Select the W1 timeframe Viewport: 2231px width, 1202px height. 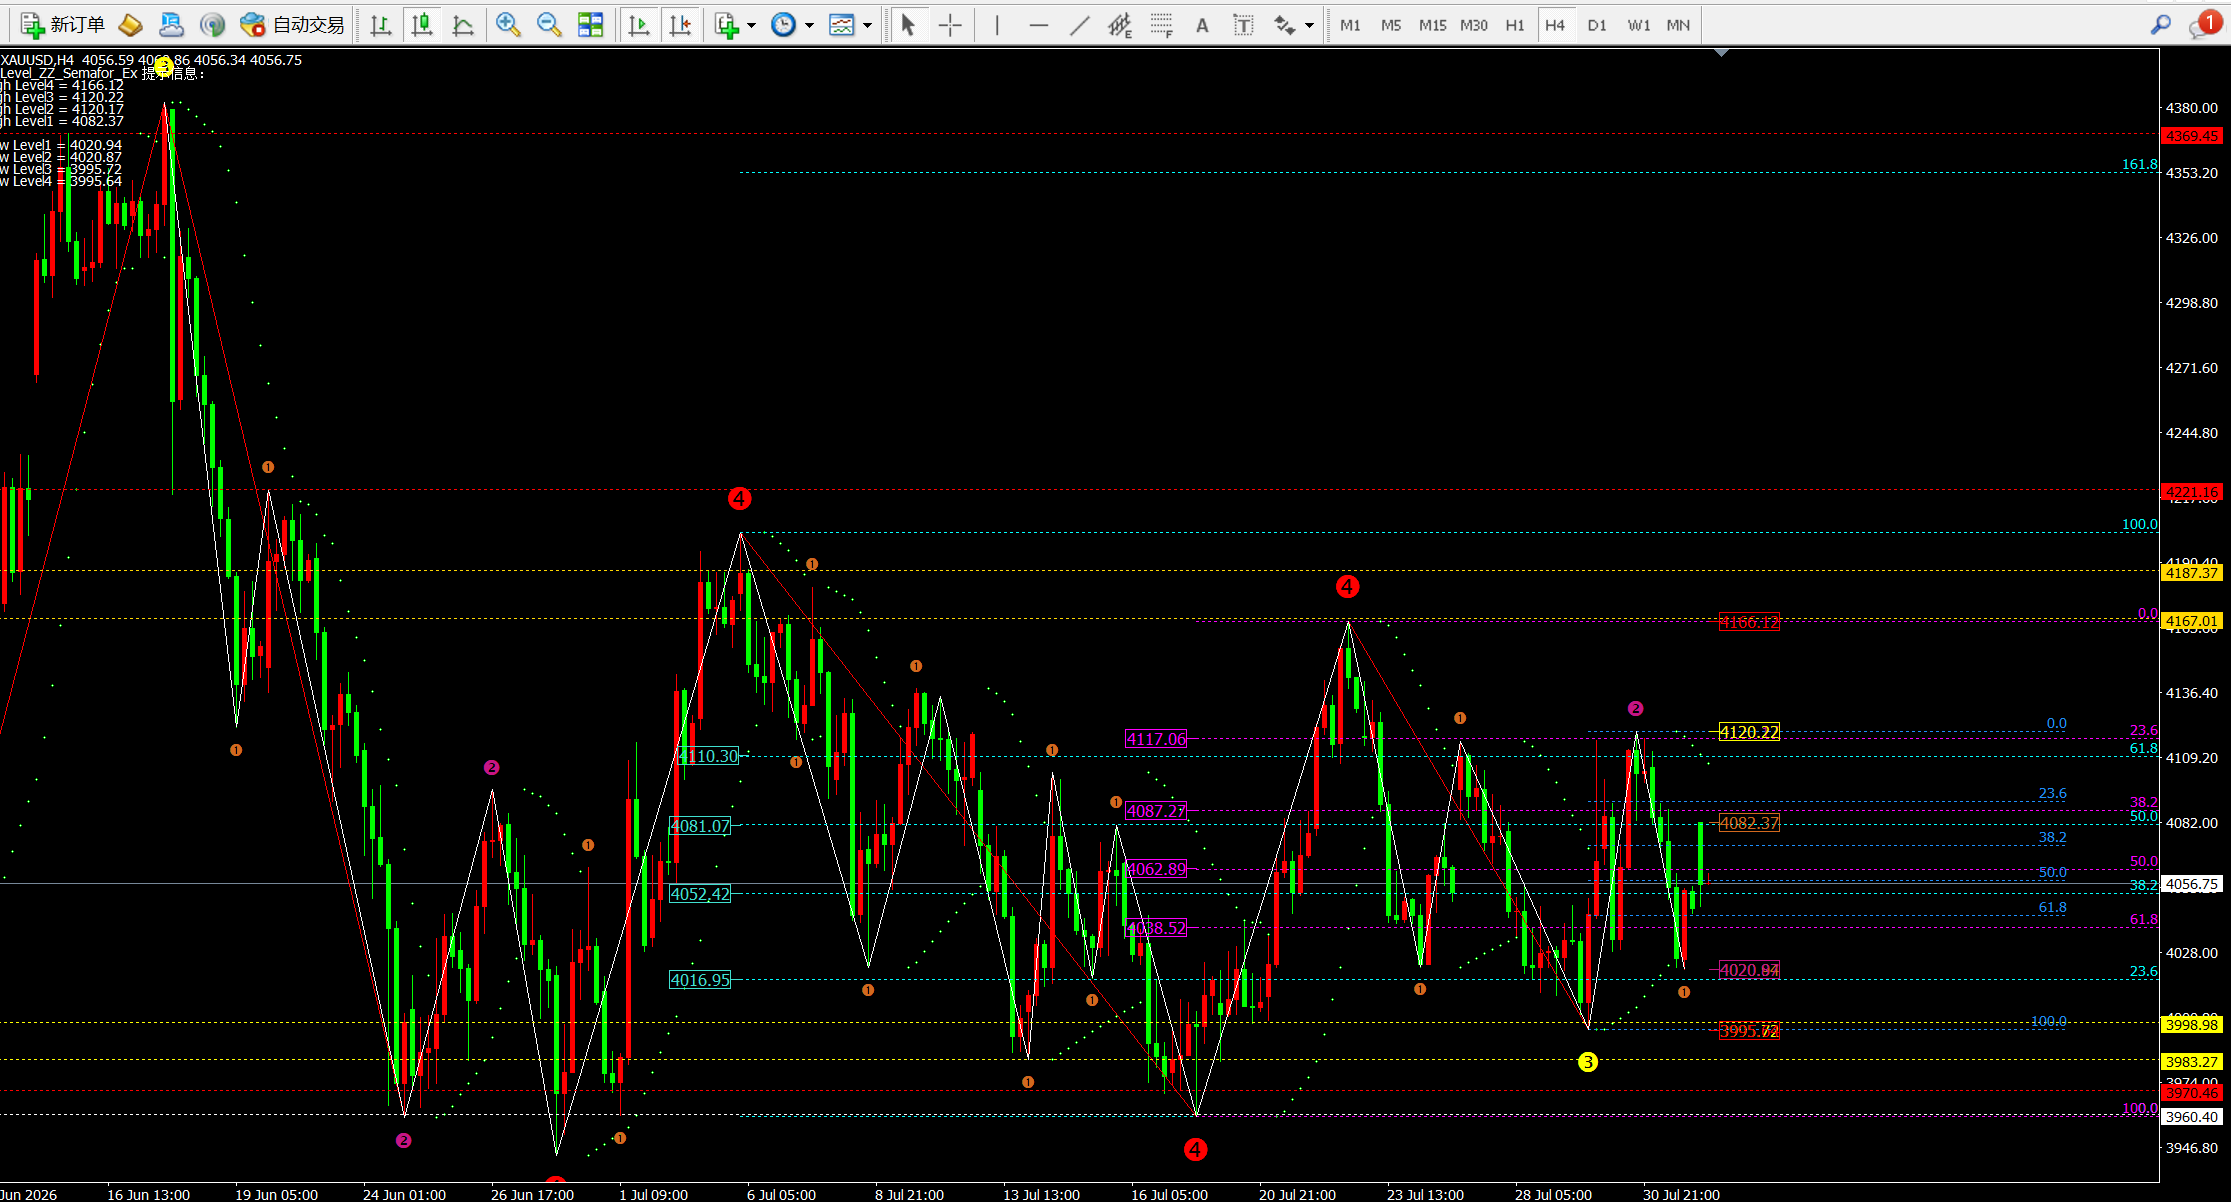(x=1639, y=25)
